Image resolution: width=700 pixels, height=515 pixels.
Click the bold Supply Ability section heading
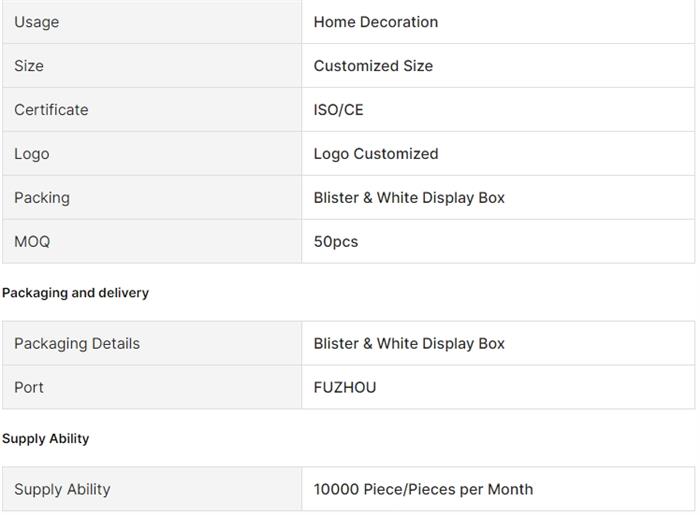45,439
